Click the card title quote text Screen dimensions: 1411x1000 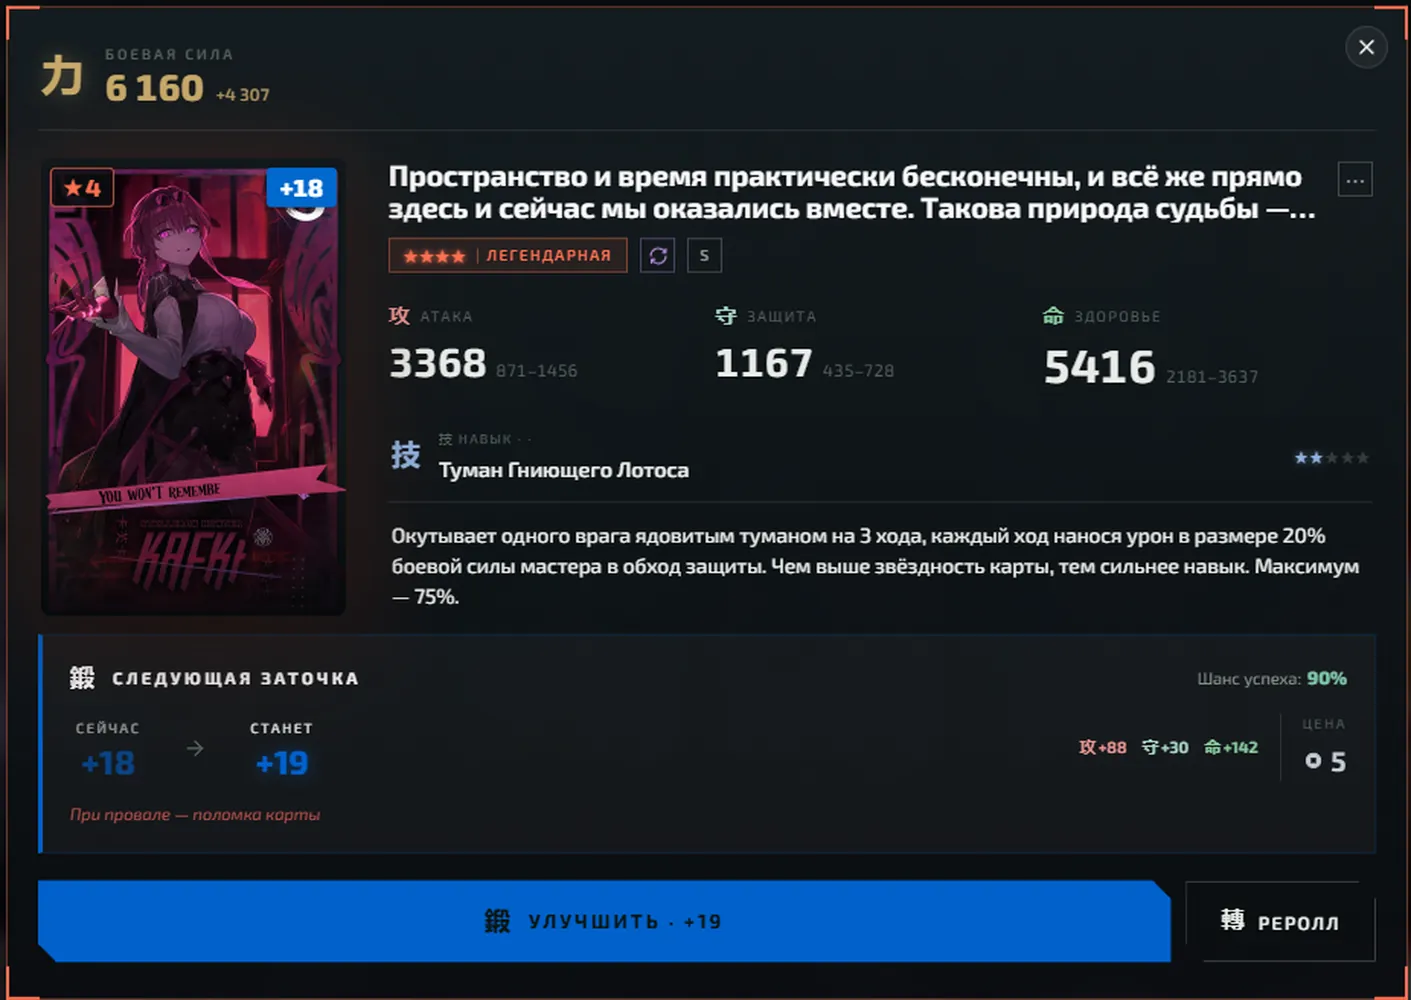point(852,192)
